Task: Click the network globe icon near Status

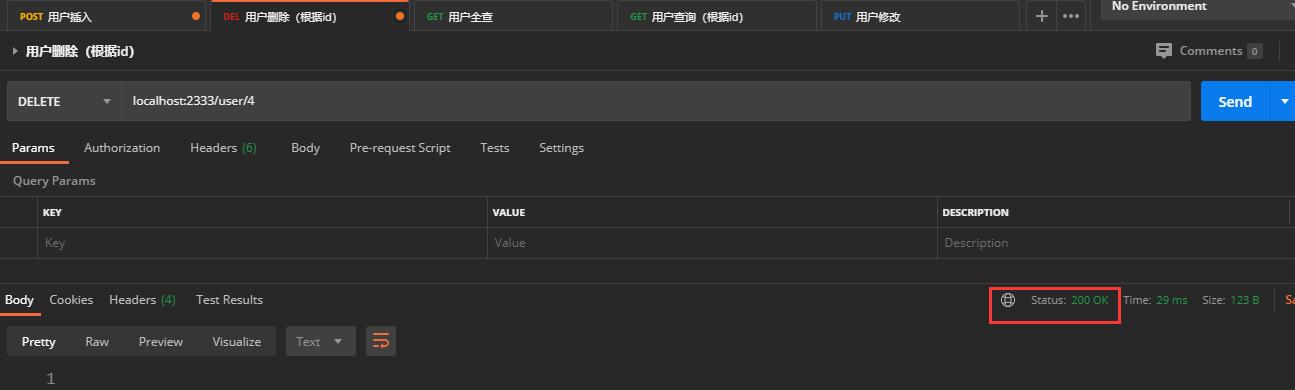Action: pos(1008,300)
